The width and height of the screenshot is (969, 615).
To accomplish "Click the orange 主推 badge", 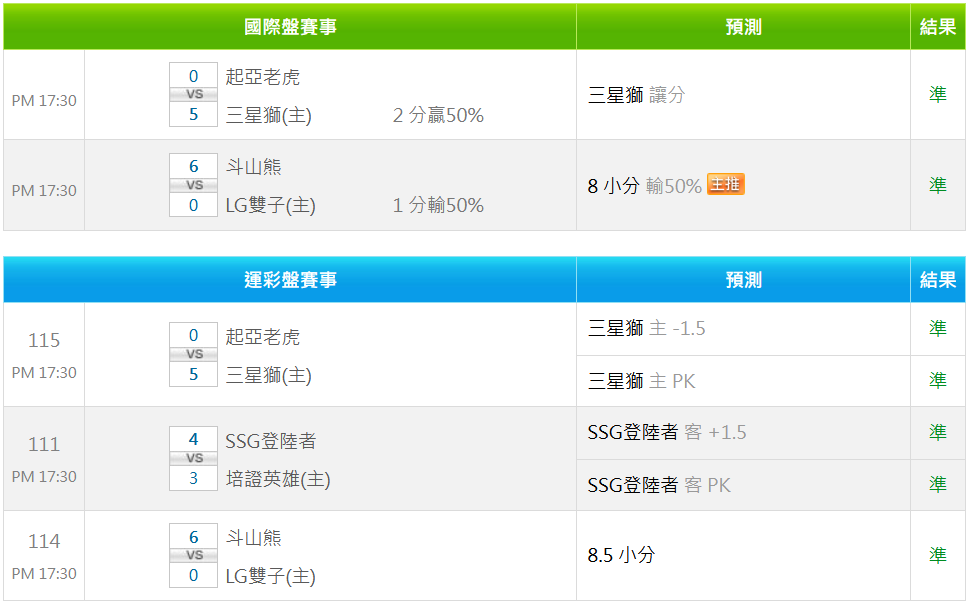I will pos(725,185).
